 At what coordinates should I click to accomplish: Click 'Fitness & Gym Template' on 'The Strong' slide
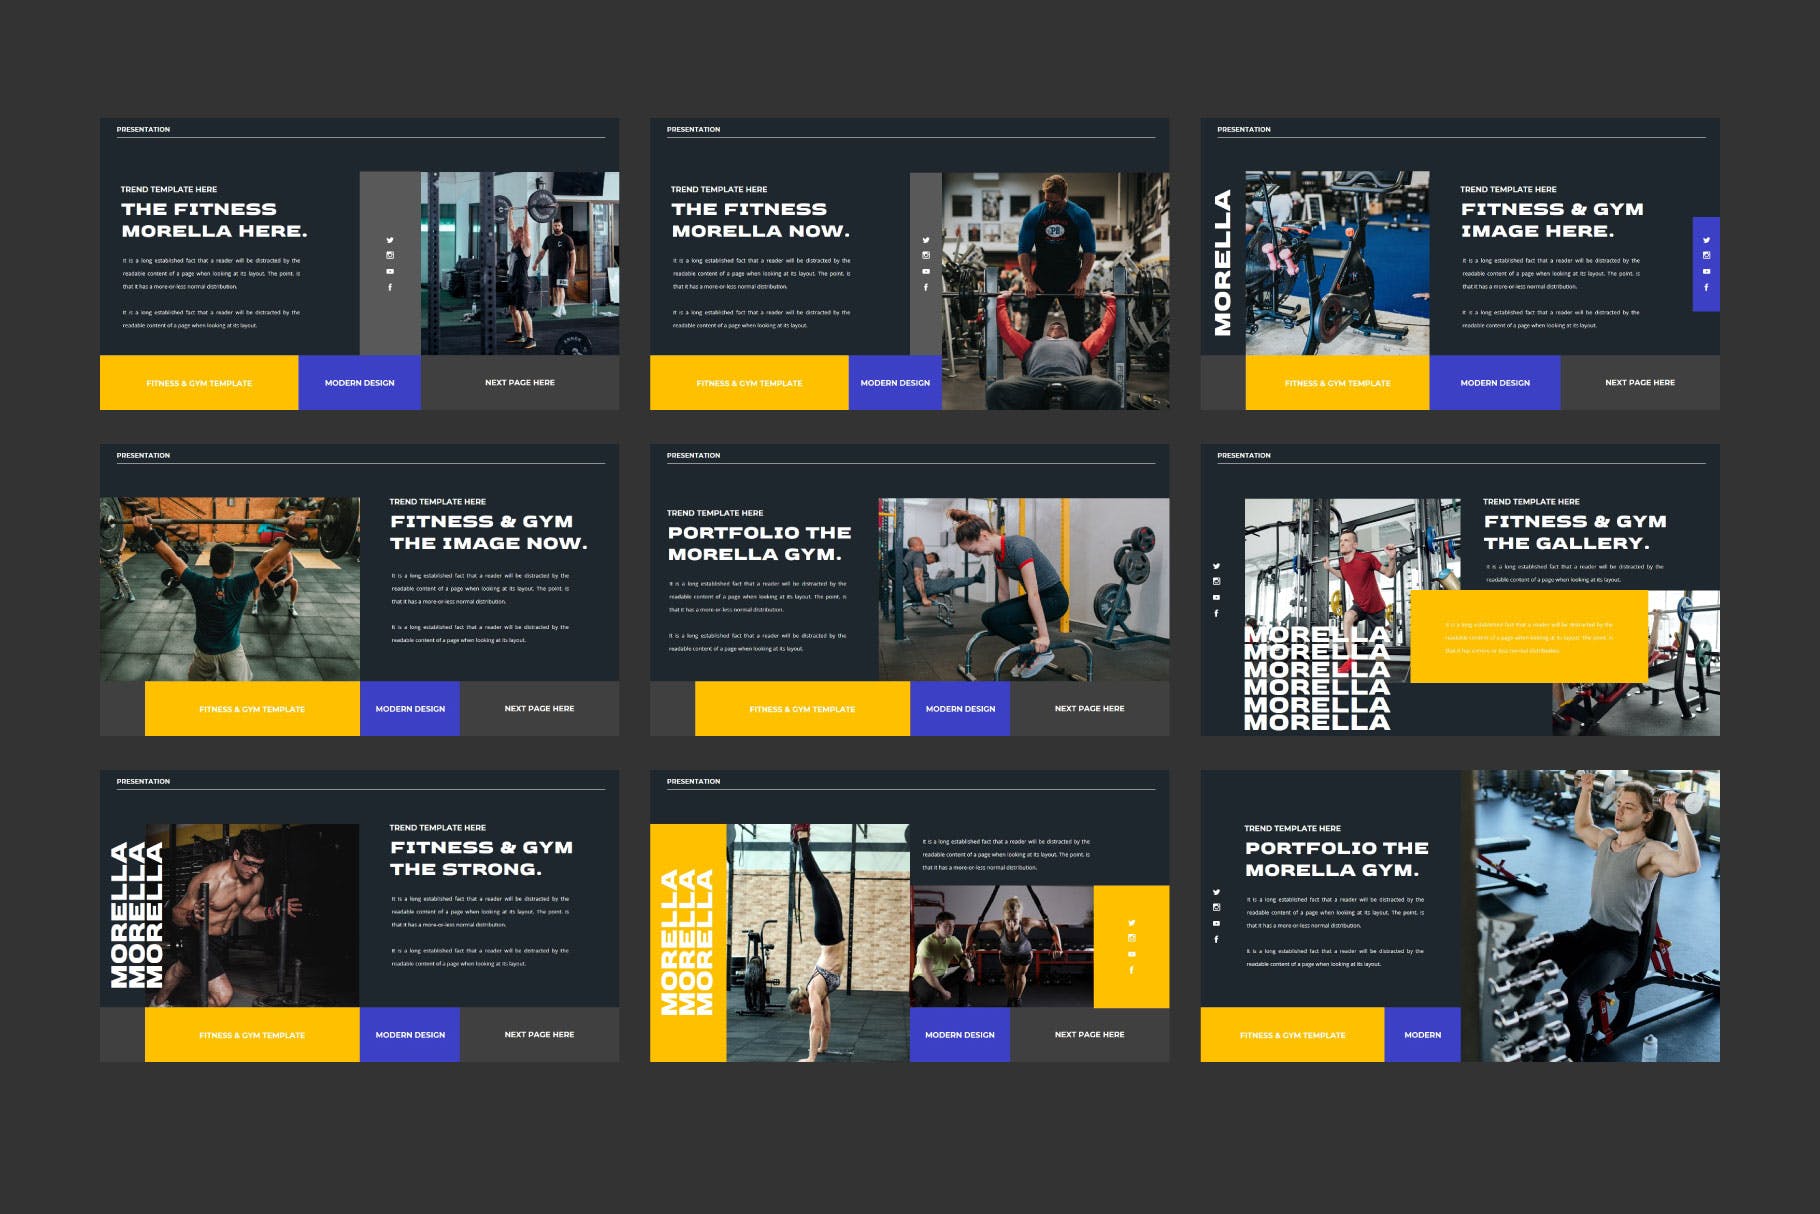pos(252,1035)
